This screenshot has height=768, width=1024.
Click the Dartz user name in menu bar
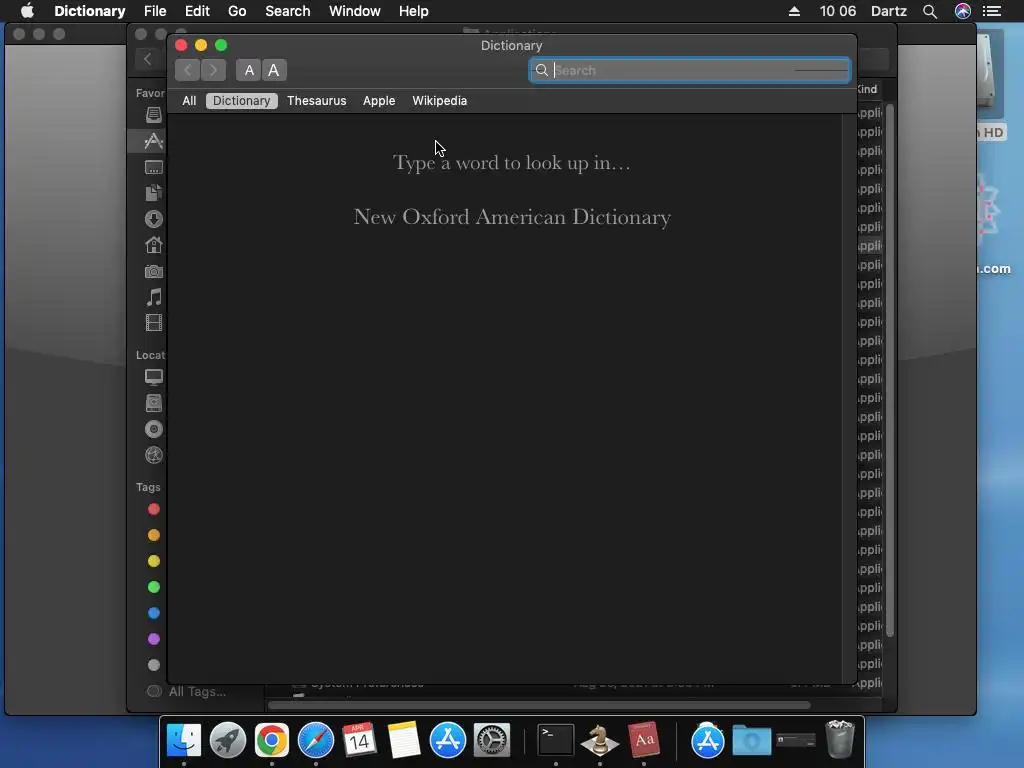pyautogui.click(x=888, y=11)
